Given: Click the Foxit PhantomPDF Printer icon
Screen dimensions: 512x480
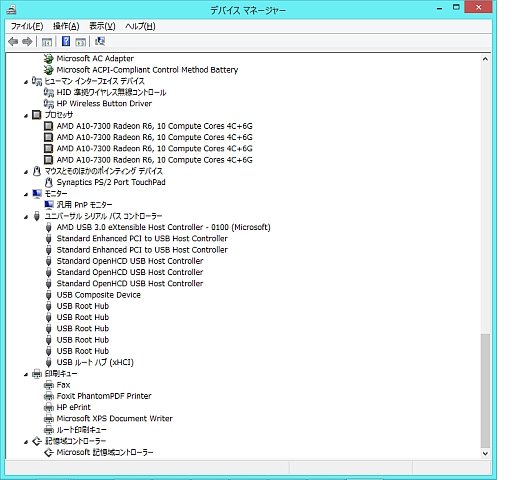Looking at the screenshot, I should (x=49, y=396).
